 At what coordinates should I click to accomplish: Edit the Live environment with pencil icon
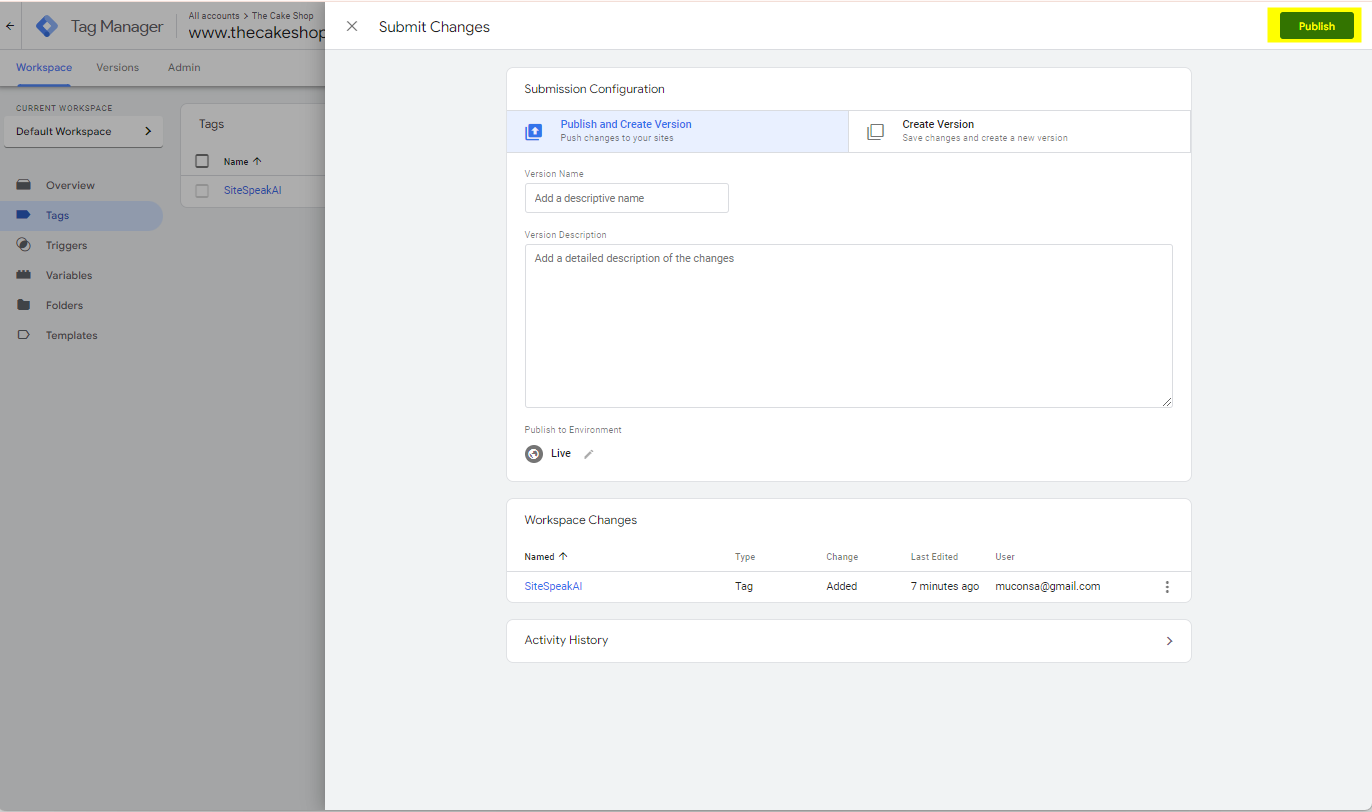pos(589,454)
